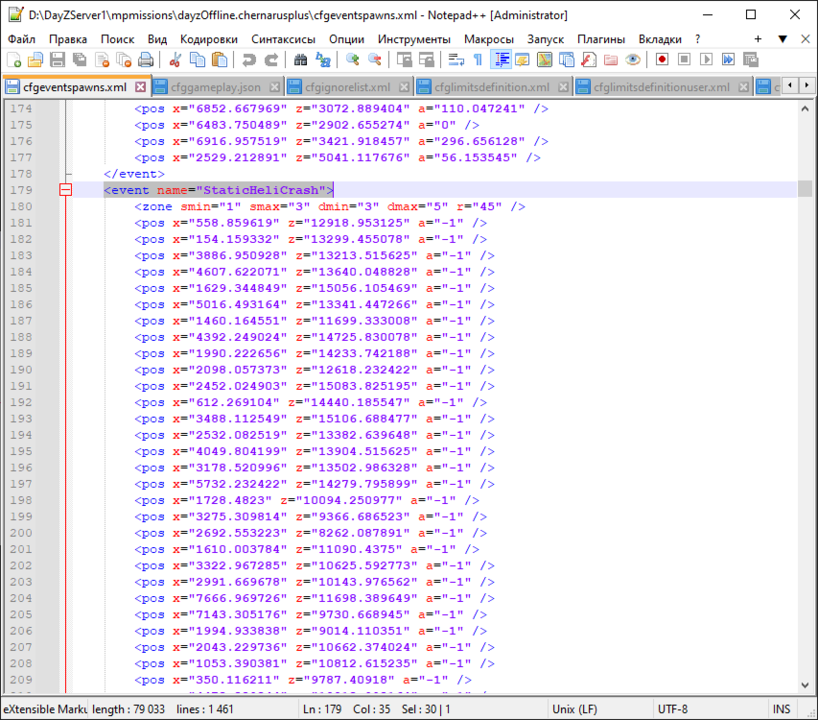Toggle synchronized horizontal scrolling
The height and width of the screenshot is (720, 818).
click(x=426, y=60)
